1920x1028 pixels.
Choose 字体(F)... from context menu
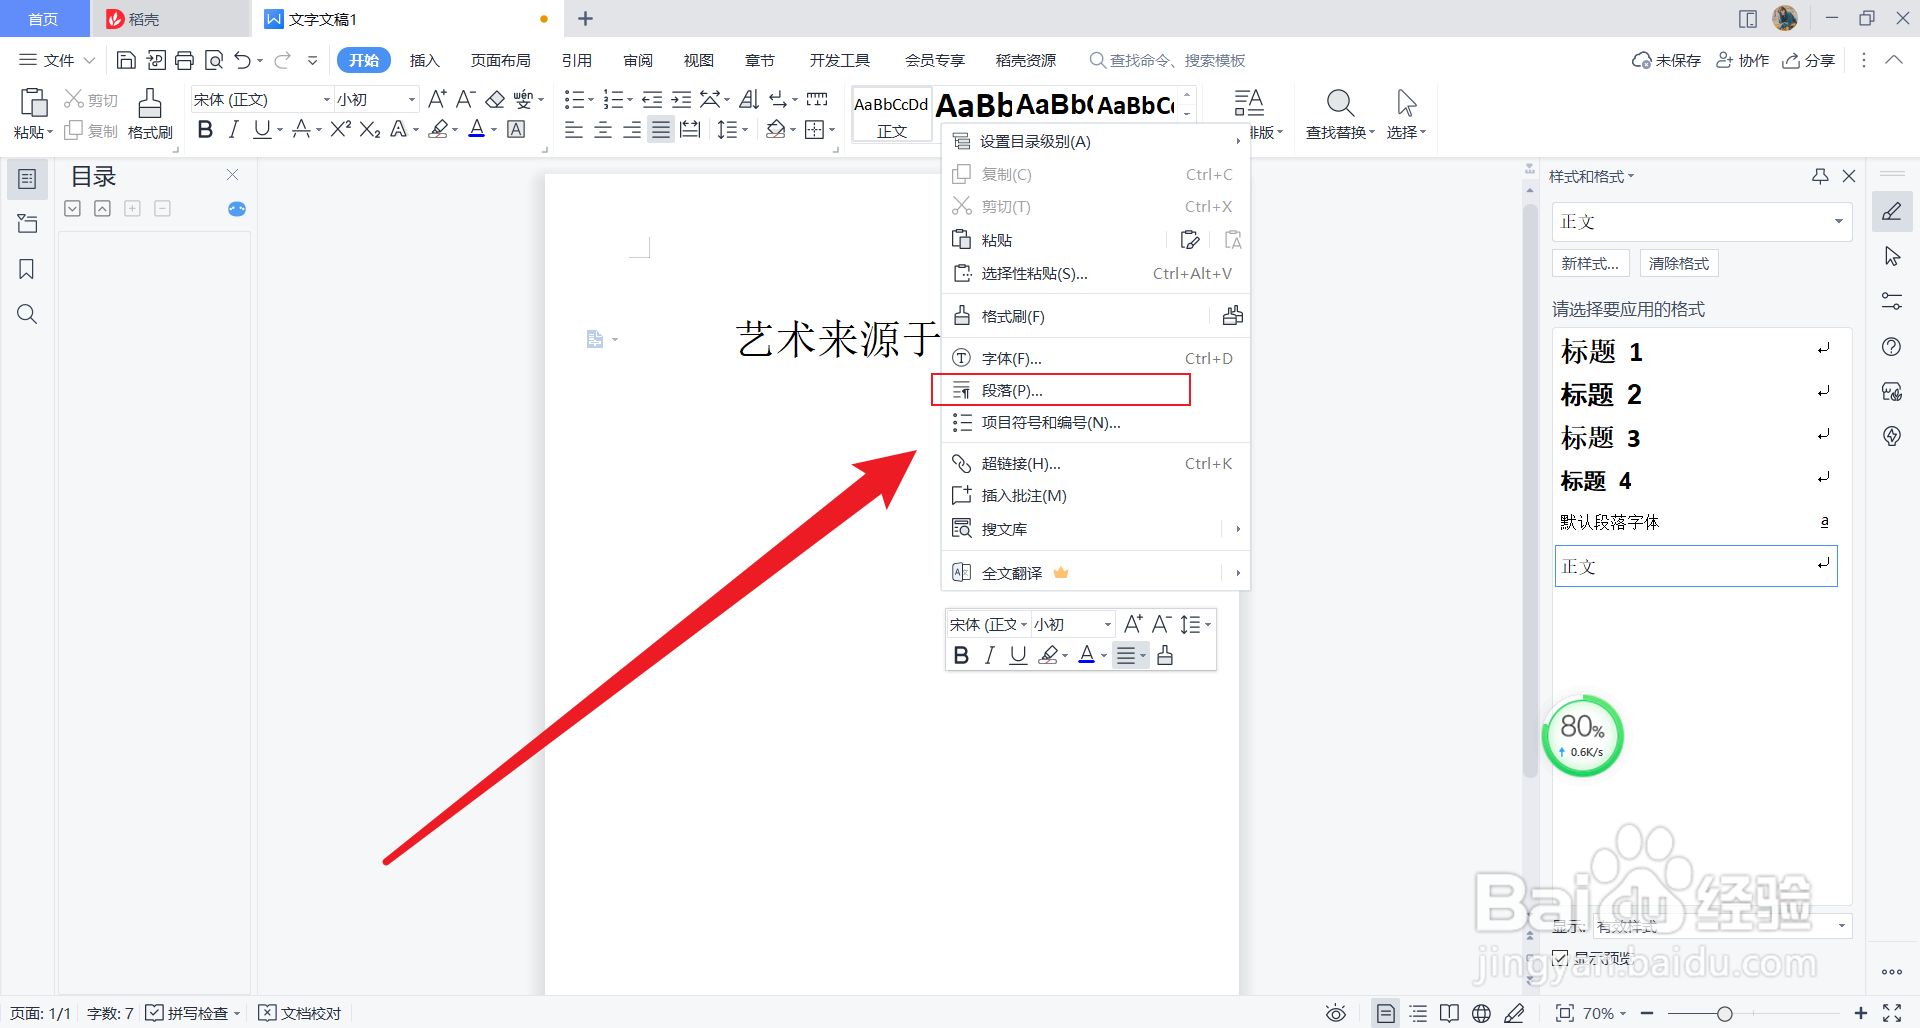pyautogui.click(x=1095, y=358)
